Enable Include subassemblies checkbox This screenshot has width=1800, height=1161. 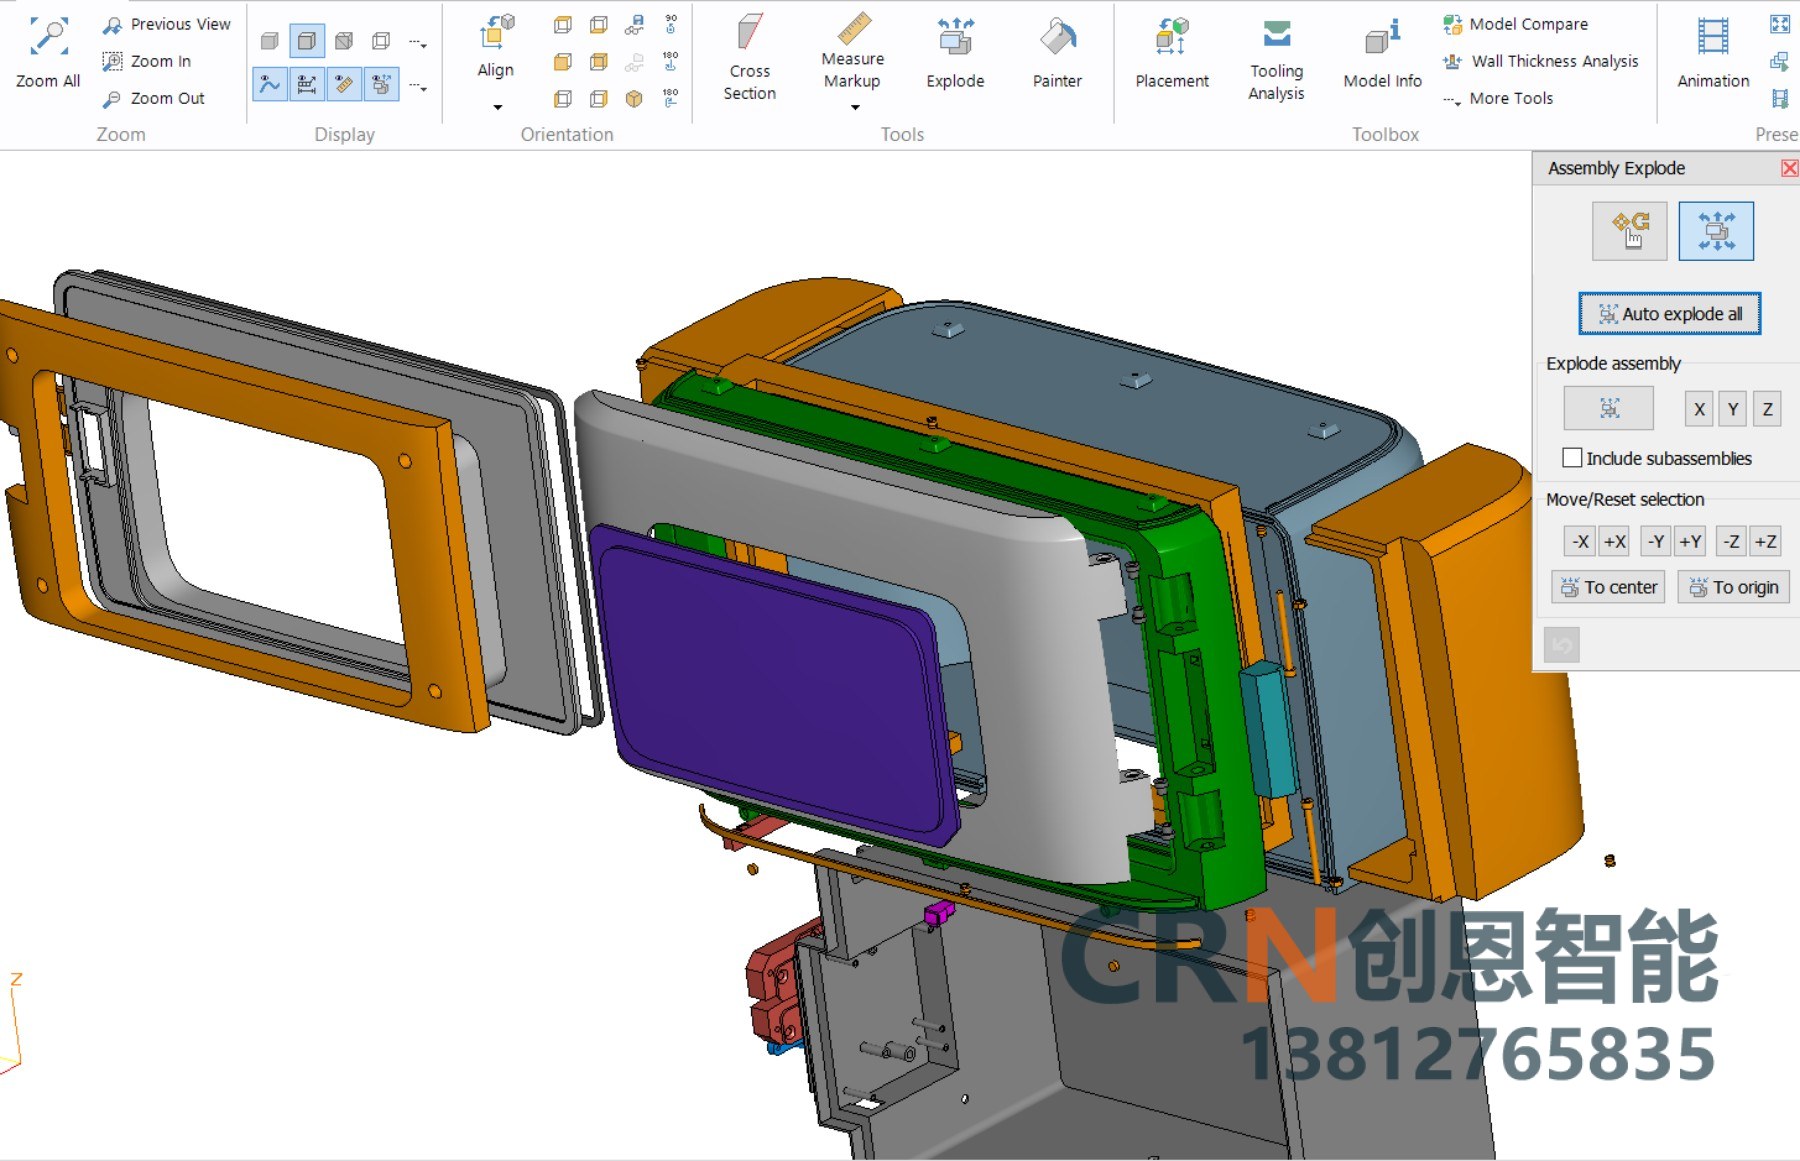click(x=1573, y=458)
